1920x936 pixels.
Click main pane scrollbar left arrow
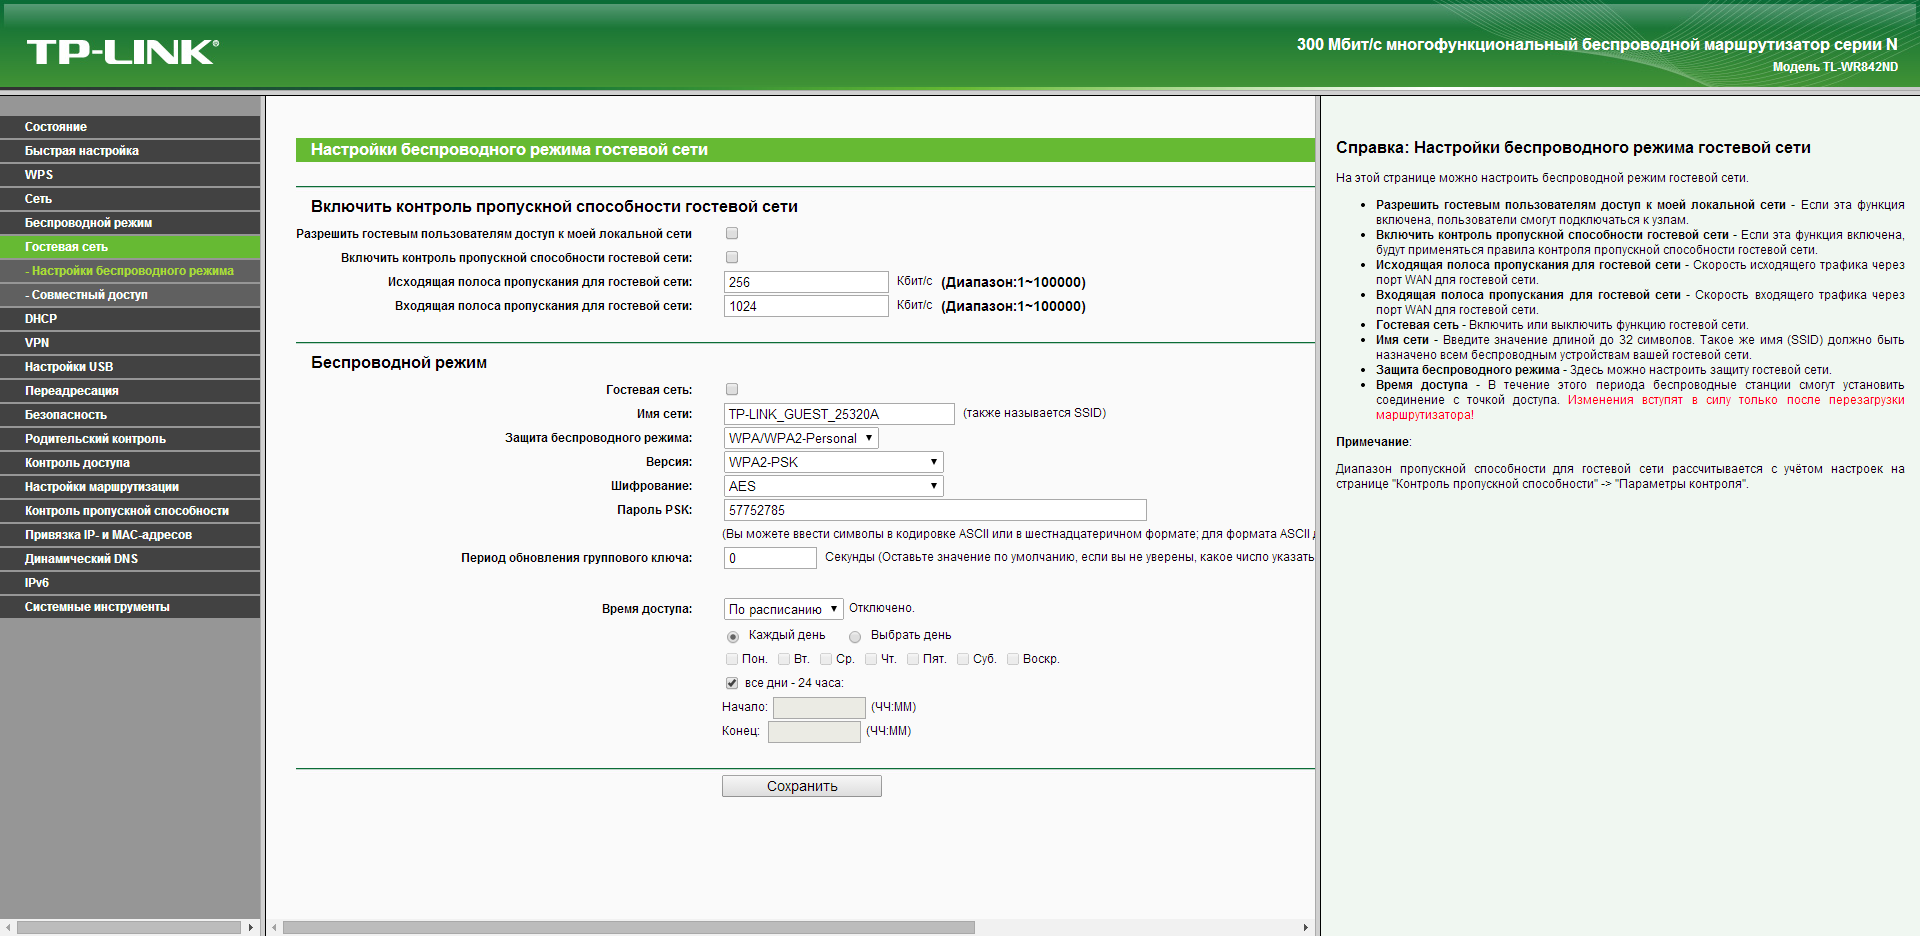click(x=275, y=928)
